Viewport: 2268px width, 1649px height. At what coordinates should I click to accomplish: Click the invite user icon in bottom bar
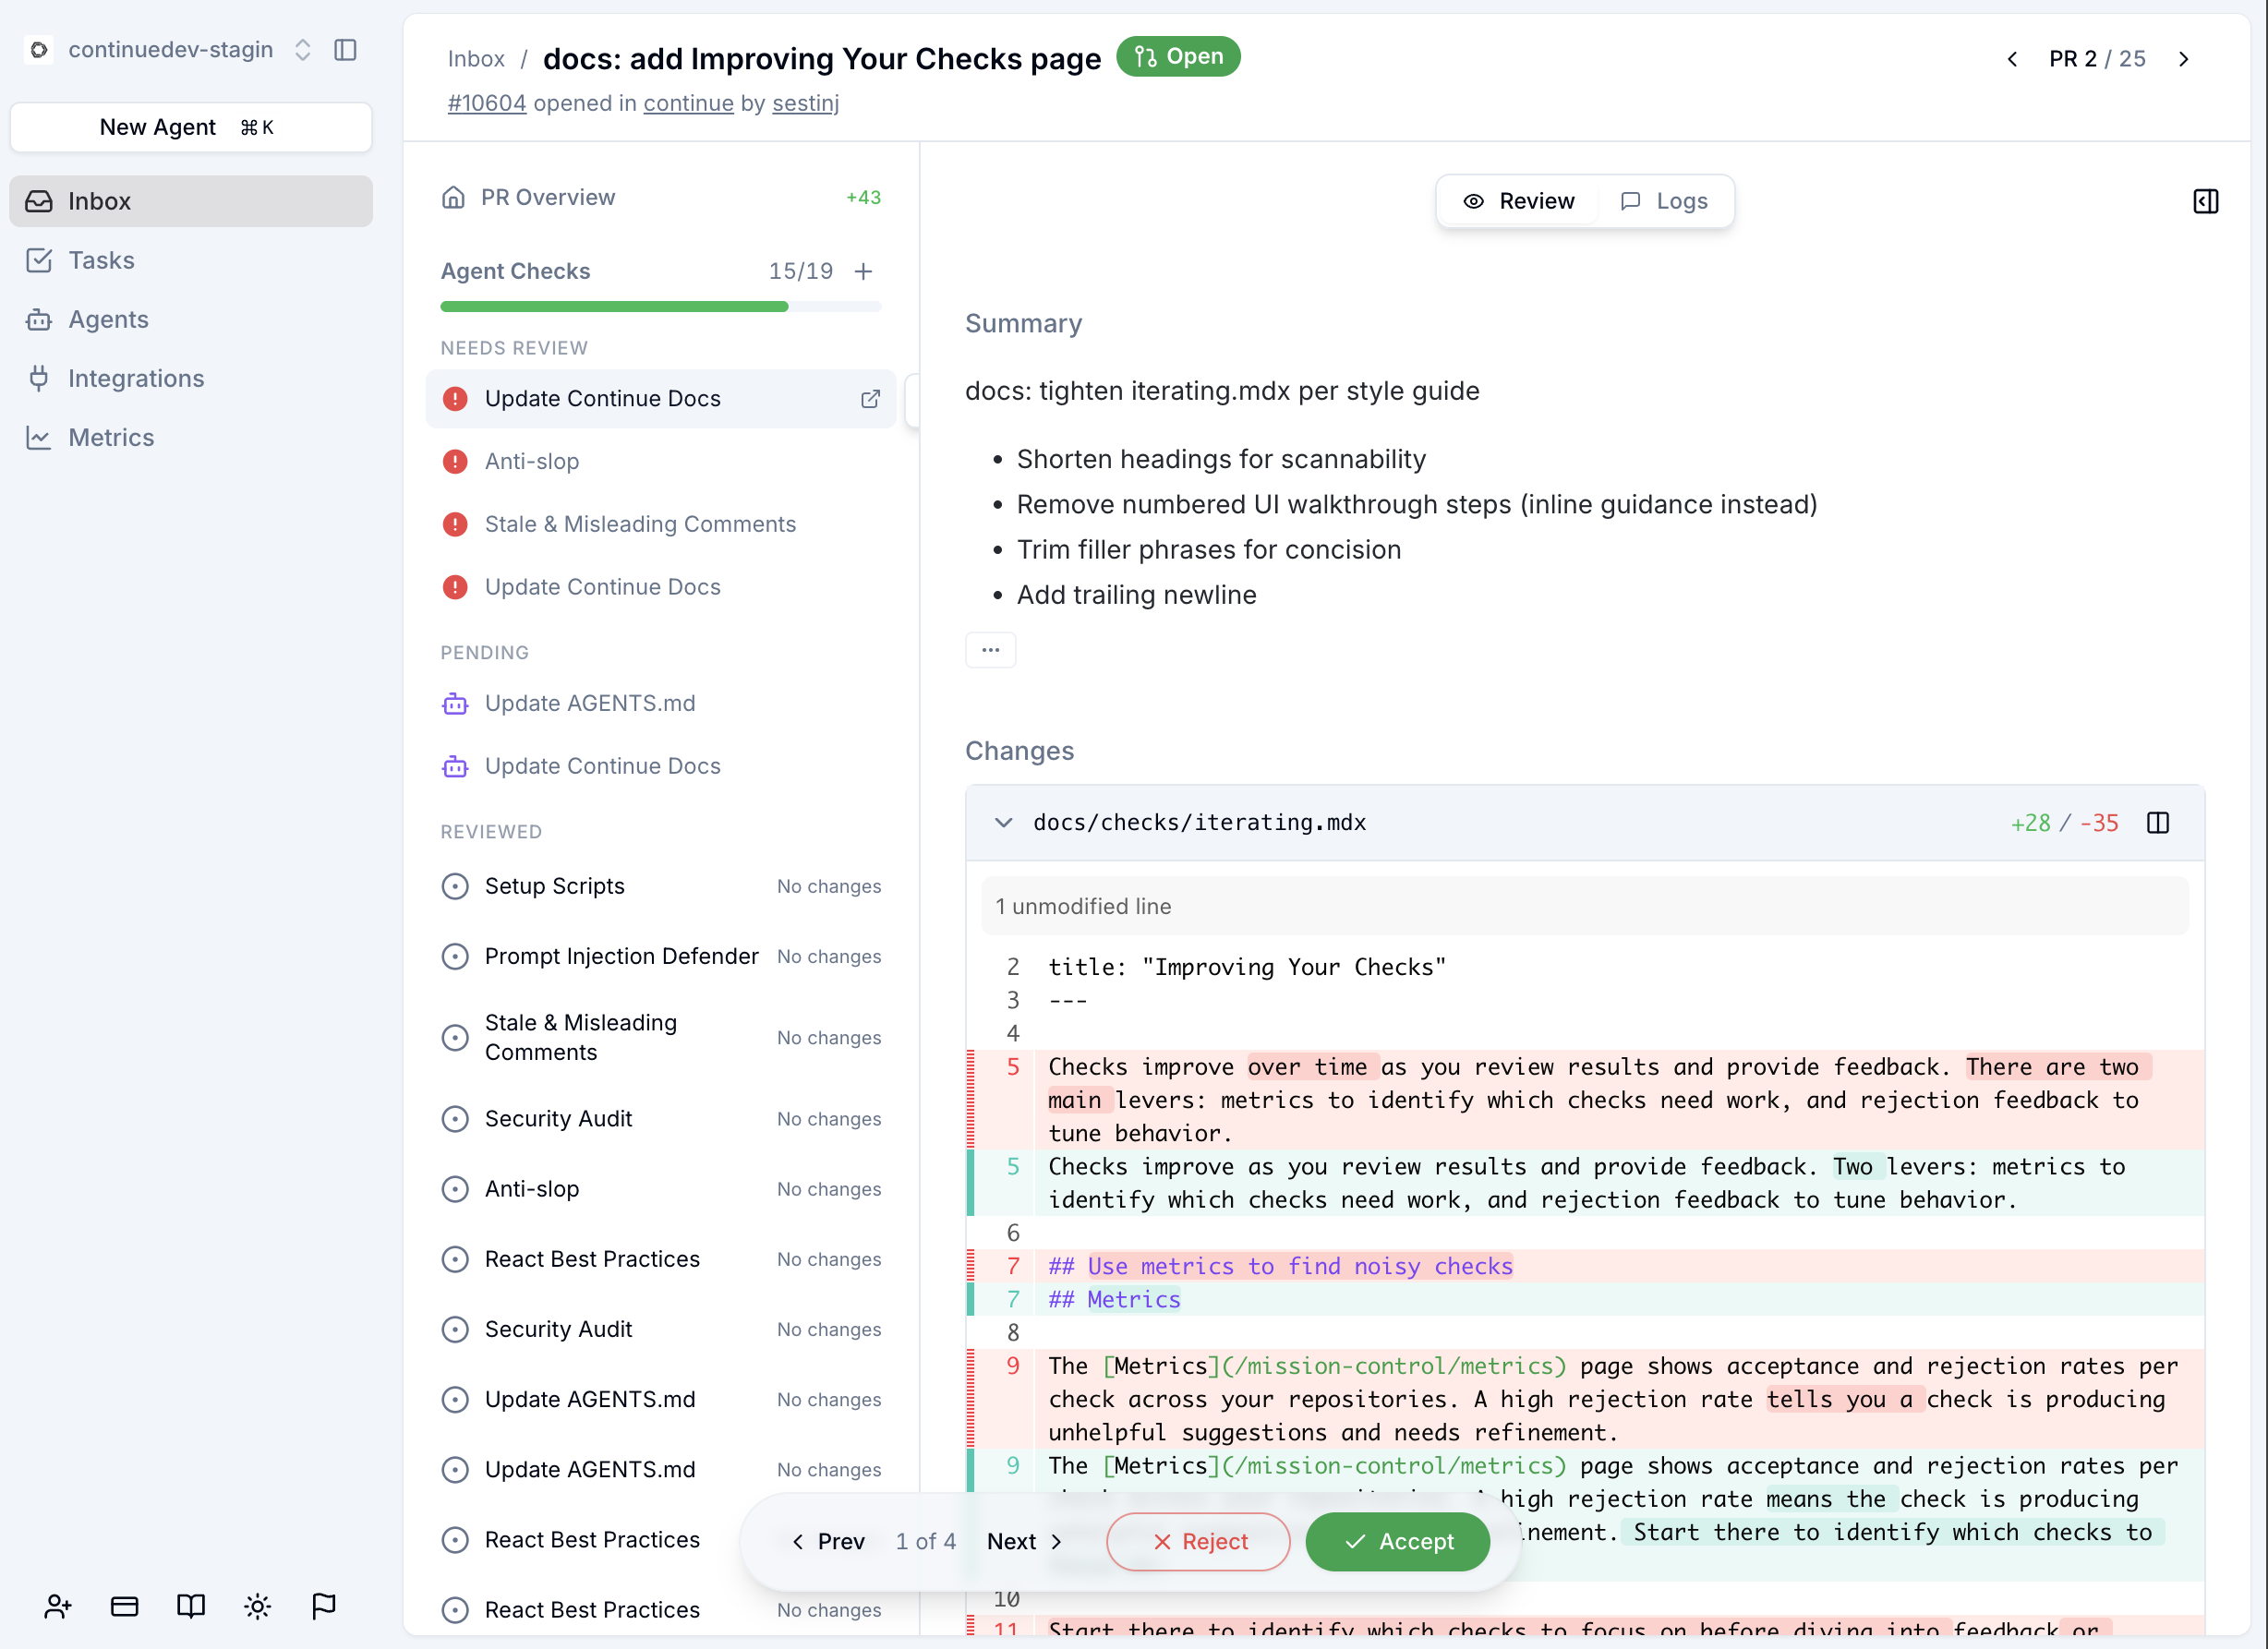point(58,1606)
